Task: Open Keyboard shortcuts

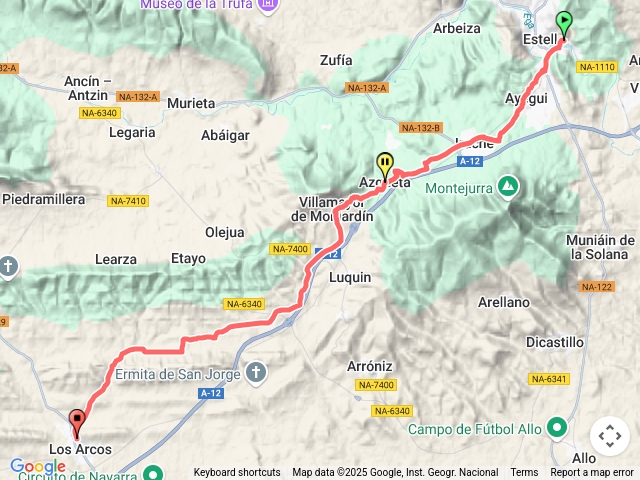Action: tap(237, 472)
